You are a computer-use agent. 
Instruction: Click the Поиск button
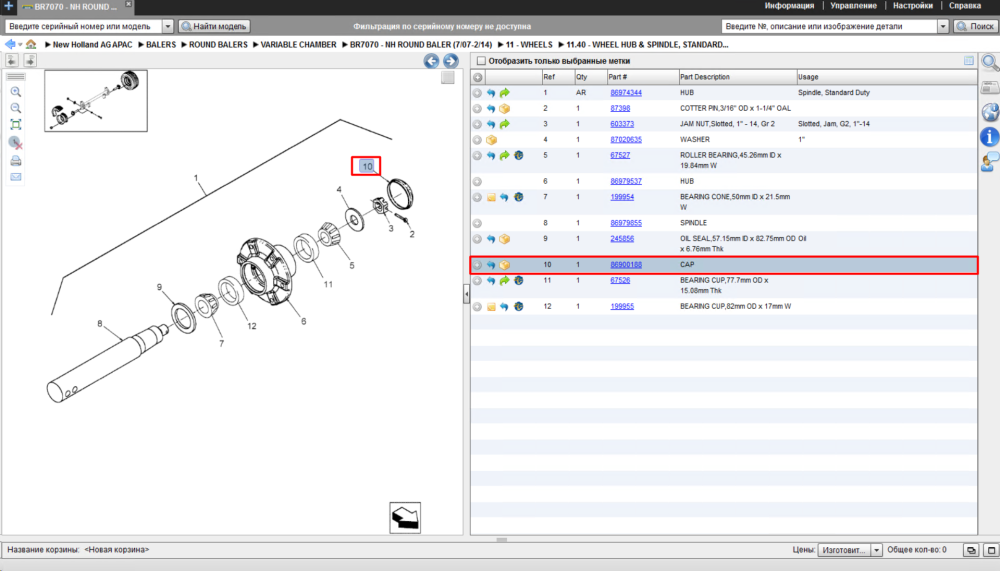click(975, 26)
